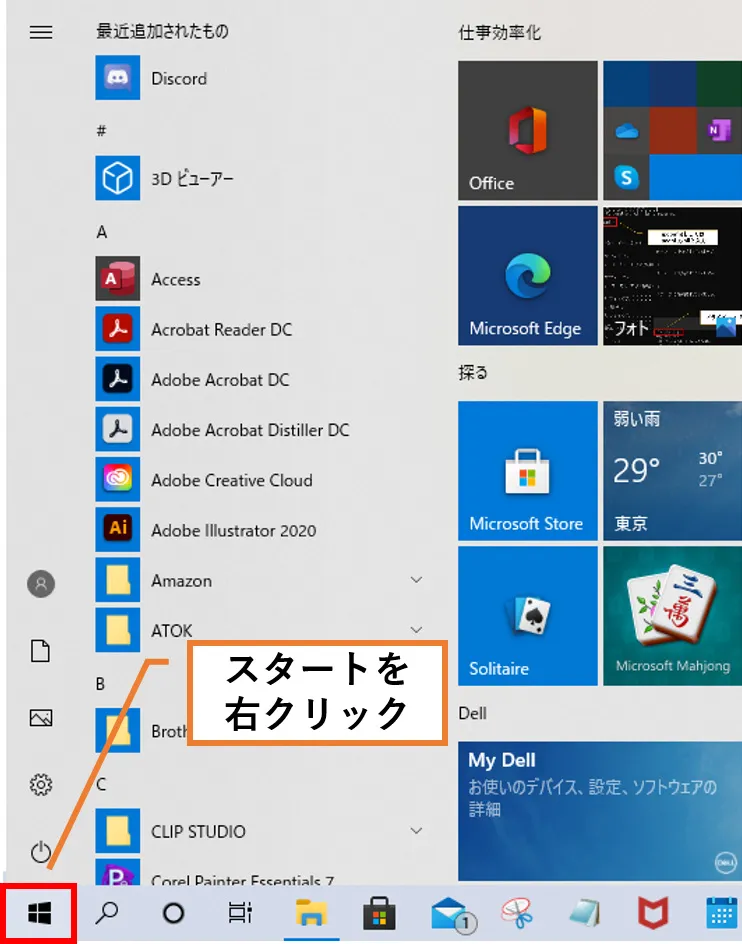Open Cortana circle on taskbar

coord(173,913)
